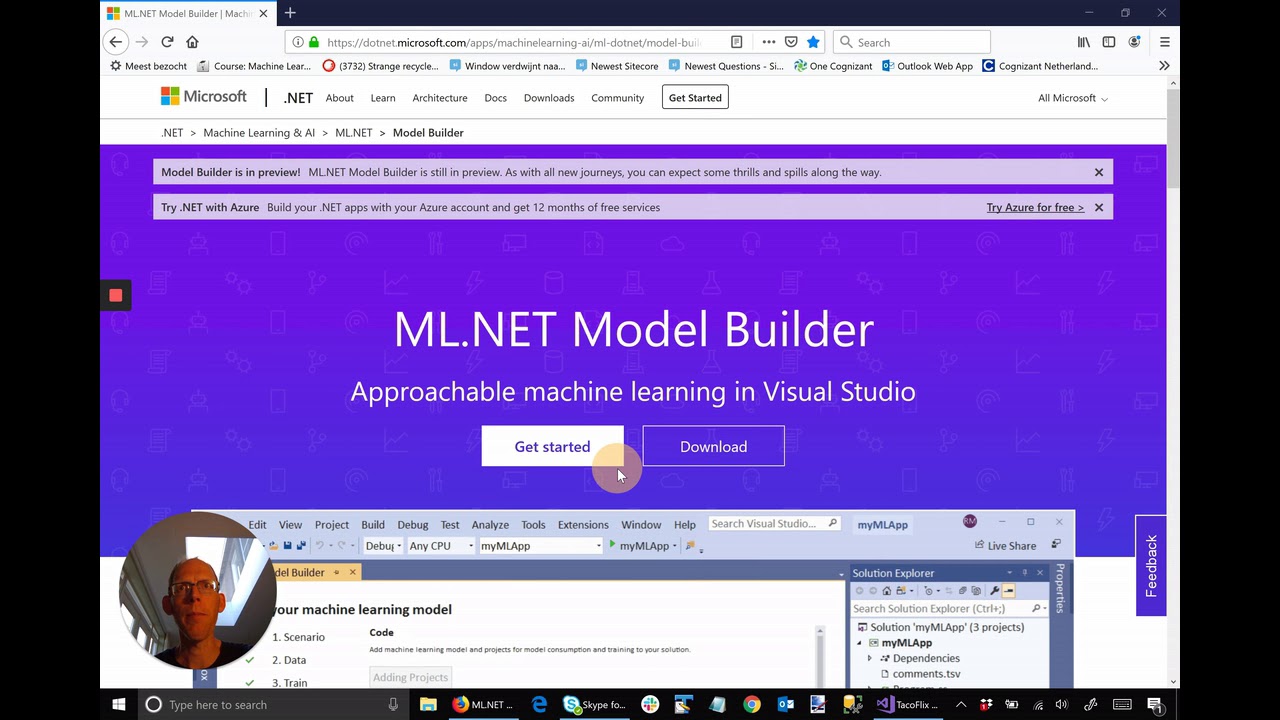
Task: Open Firefox hamburger menu
Action: (x=1164, y=42)
